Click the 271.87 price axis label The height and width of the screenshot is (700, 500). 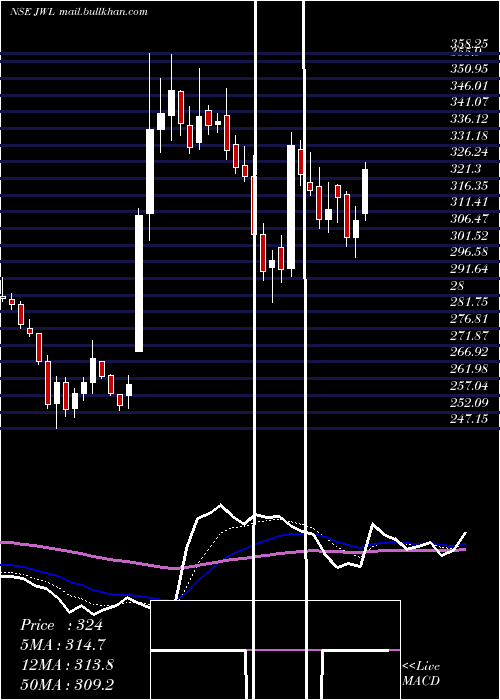[x=469, y=335]
